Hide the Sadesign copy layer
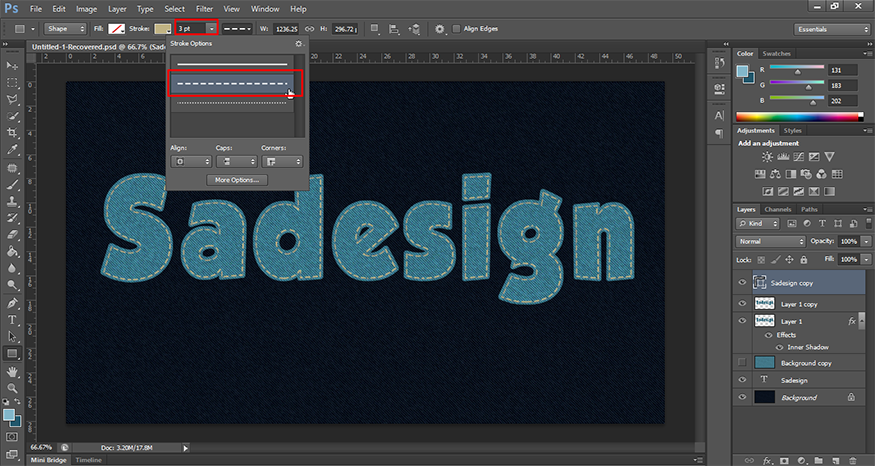This screenshot has width=875, height=466. pos(742,282)
